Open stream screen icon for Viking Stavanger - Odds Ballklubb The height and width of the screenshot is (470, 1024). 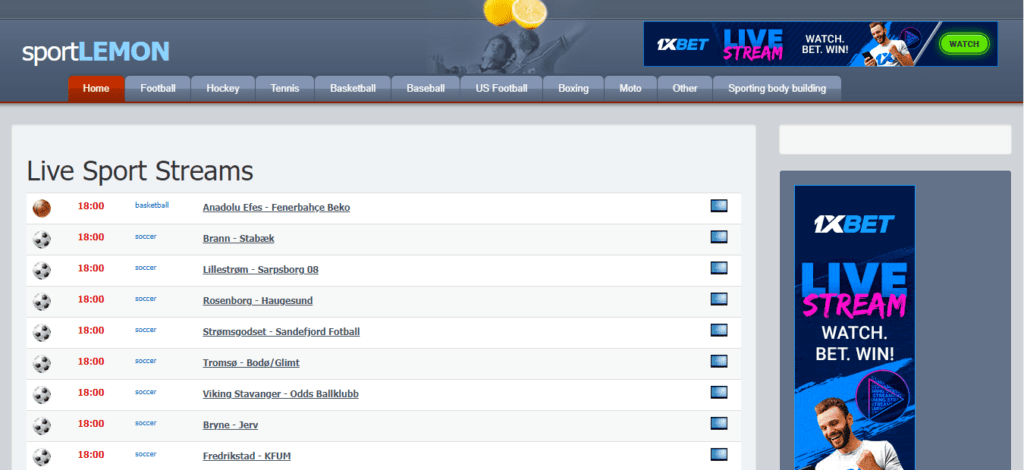(x=719, y=392)
